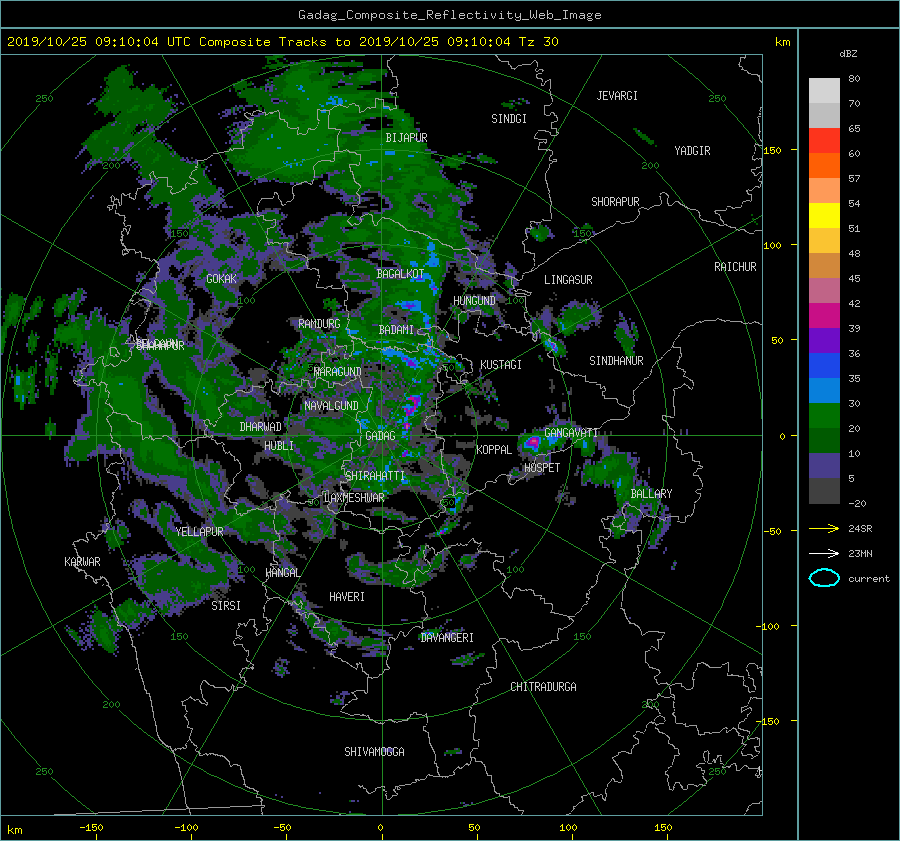Click the NARAGUND city label

338,371
